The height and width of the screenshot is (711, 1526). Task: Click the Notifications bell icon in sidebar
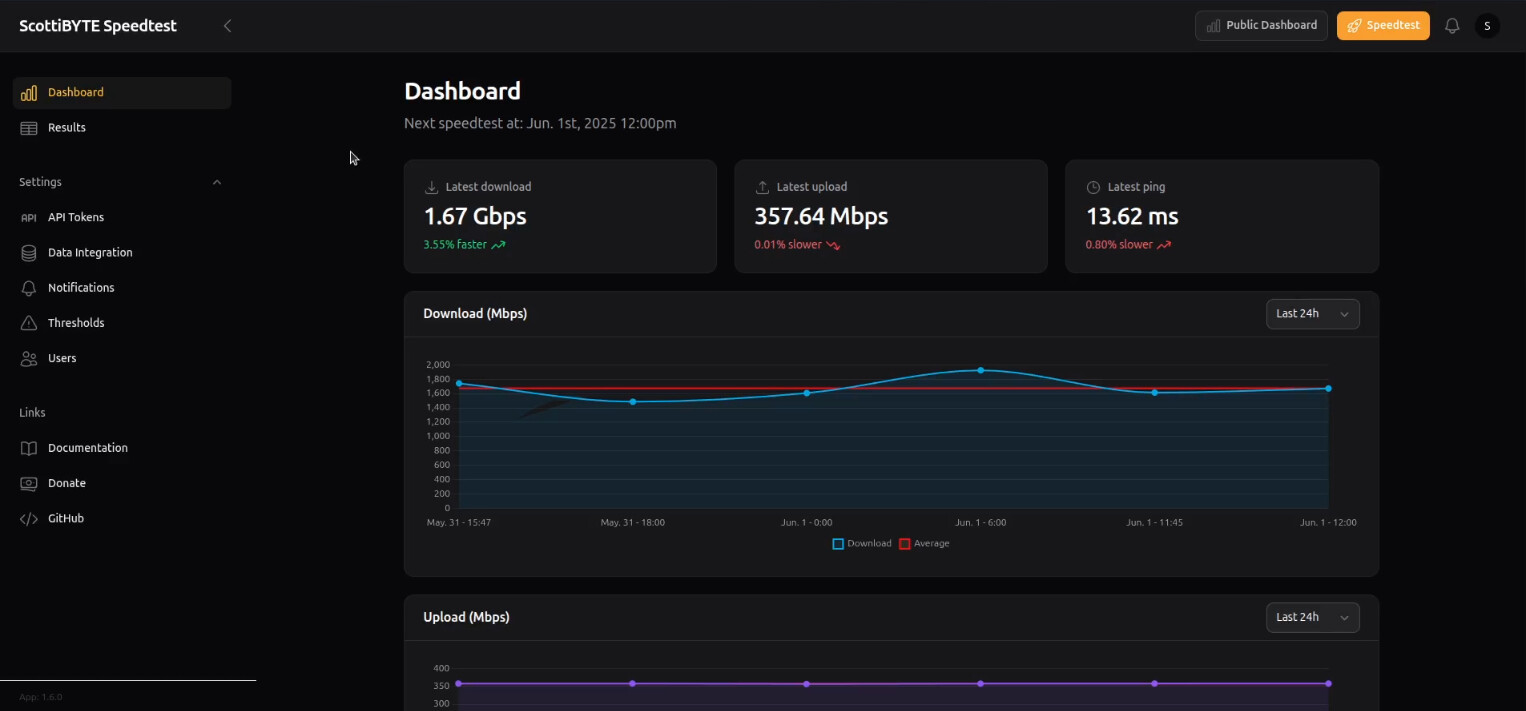29,288
